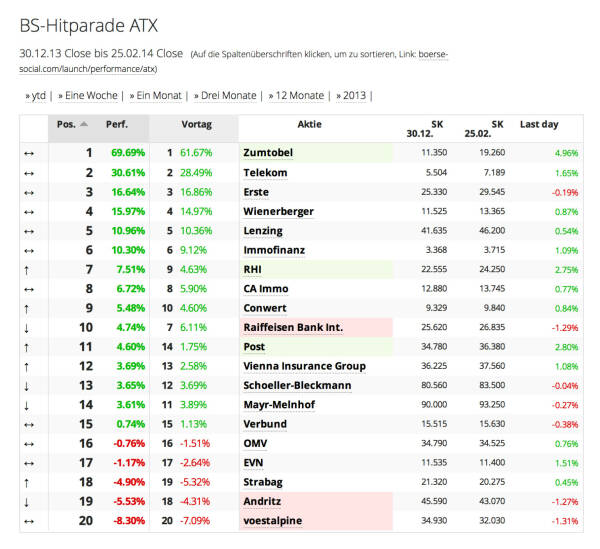Open Raiffeisen Bank Int. stock
Viewport: 600px width, 549px height.
tap(293, 328)
